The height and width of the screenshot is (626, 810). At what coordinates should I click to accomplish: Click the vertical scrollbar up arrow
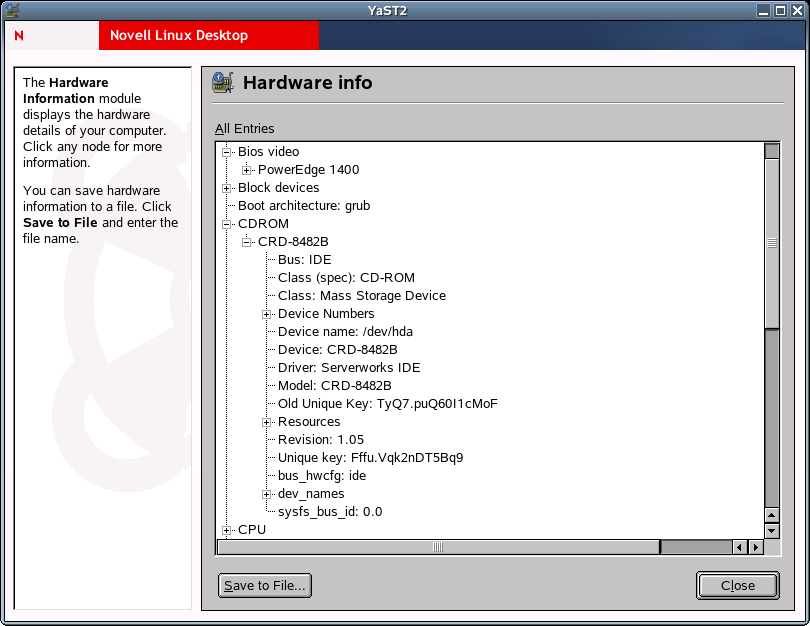772,515
